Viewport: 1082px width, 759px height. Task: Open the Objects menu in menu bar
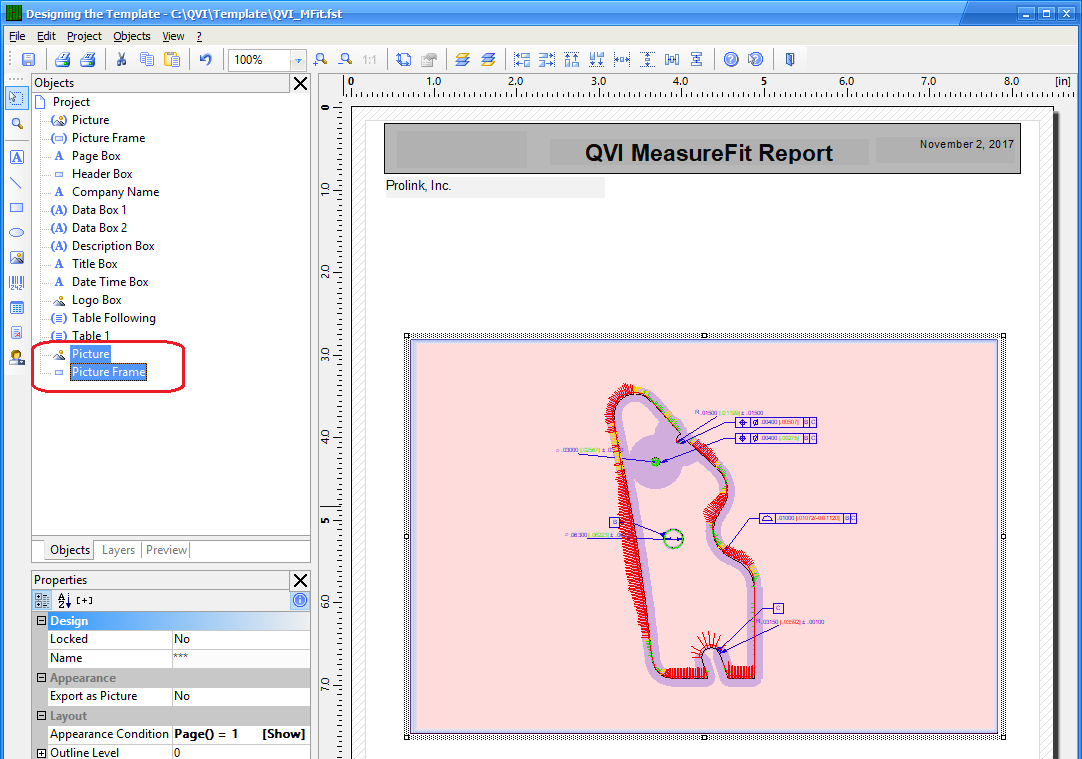(132, 36)
